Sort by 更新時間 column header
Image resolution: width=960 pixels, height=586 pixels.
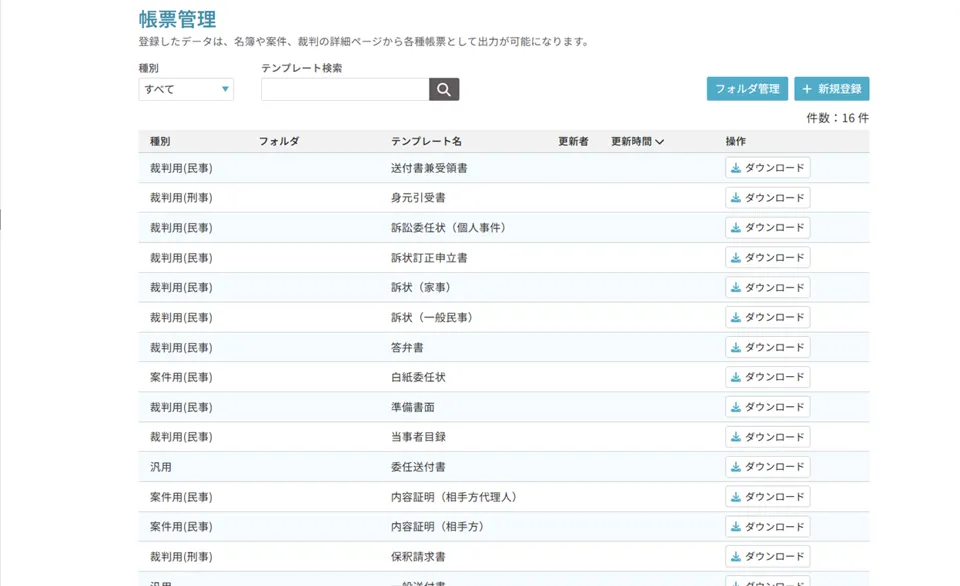click(x=637, y=141)
